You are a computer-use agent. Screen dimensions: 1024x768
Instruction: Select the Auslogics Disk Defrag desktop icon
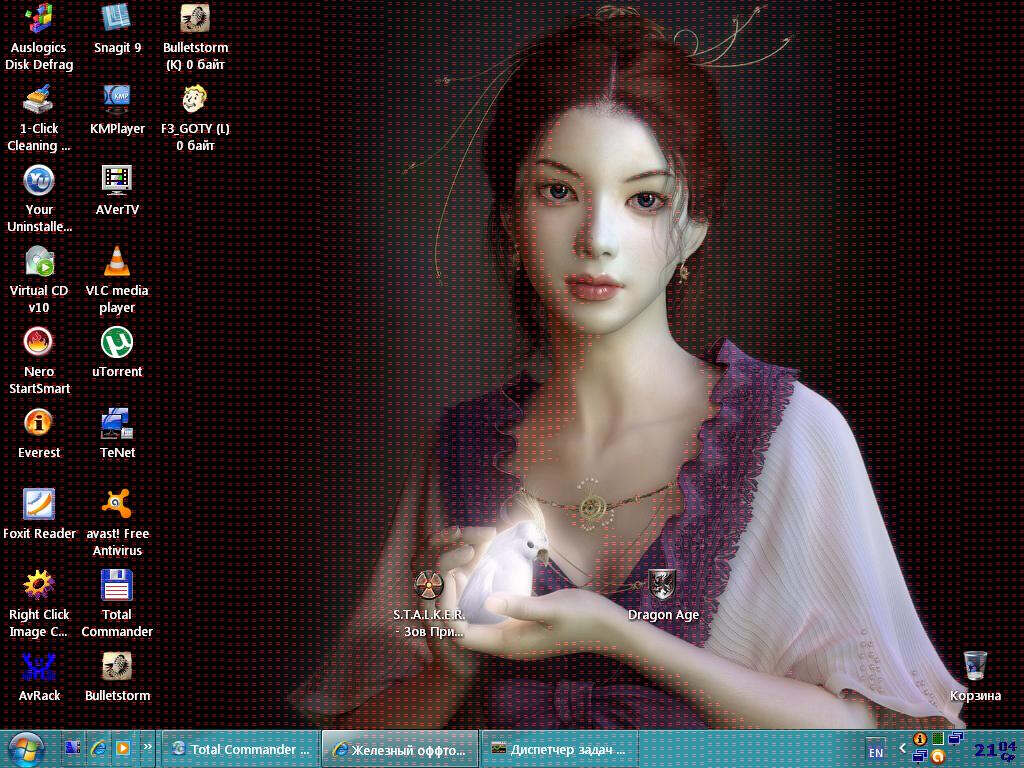pos(39,36)
